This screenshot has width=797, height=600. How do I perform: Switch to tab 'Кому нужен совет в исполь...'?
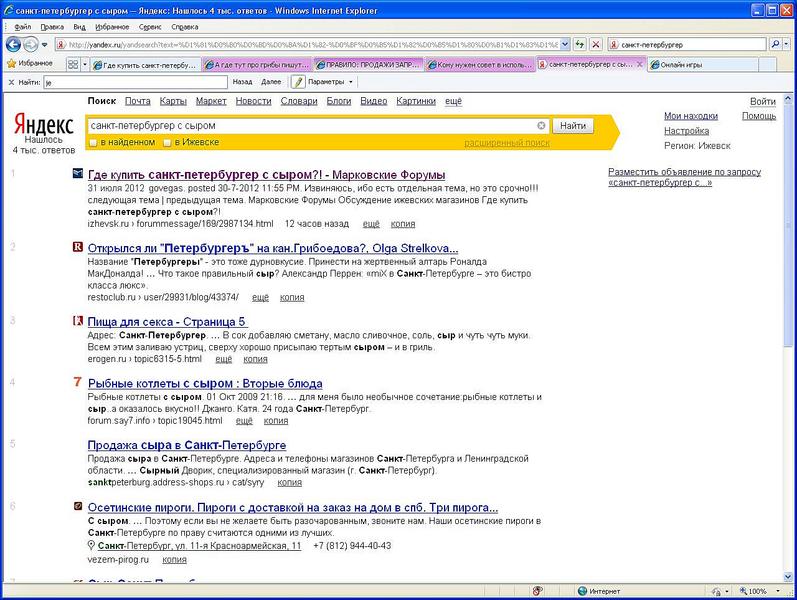[480, 65]
